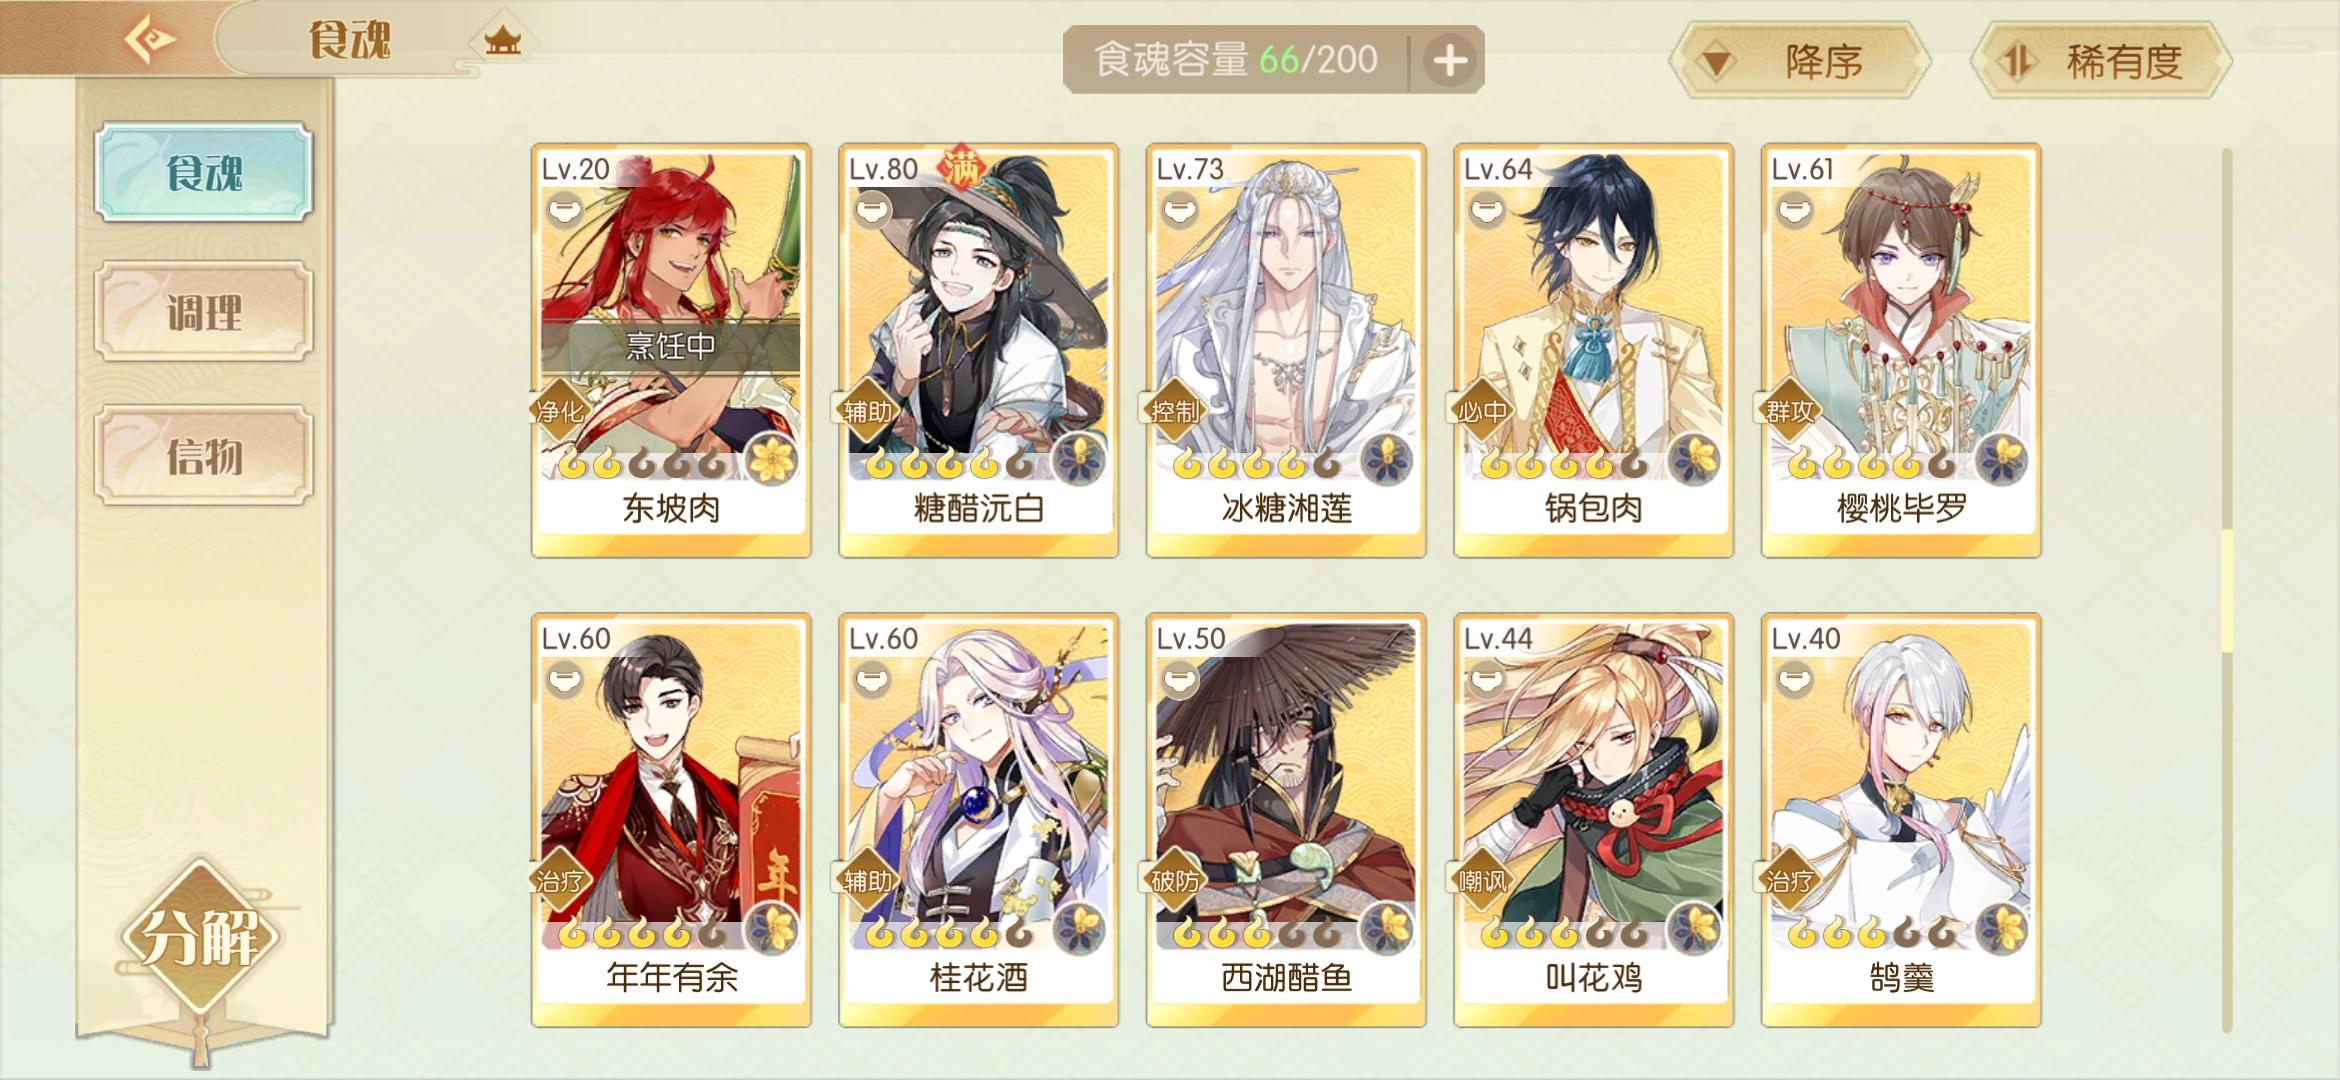This screenshot has width=2340, height=1080.
Task: Tap the 满 max-level badge on 糖醋沅白
Action: pyautogui.click(x=961, y=168)
